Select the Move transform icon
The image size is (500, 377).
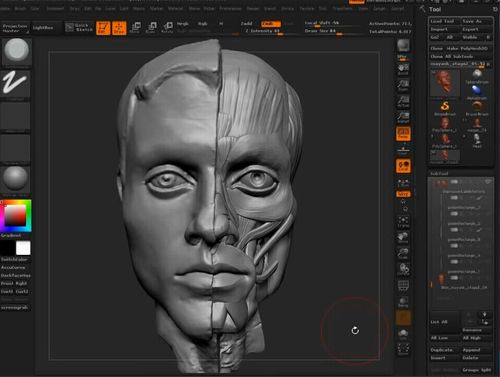click(x=135, y=28)
